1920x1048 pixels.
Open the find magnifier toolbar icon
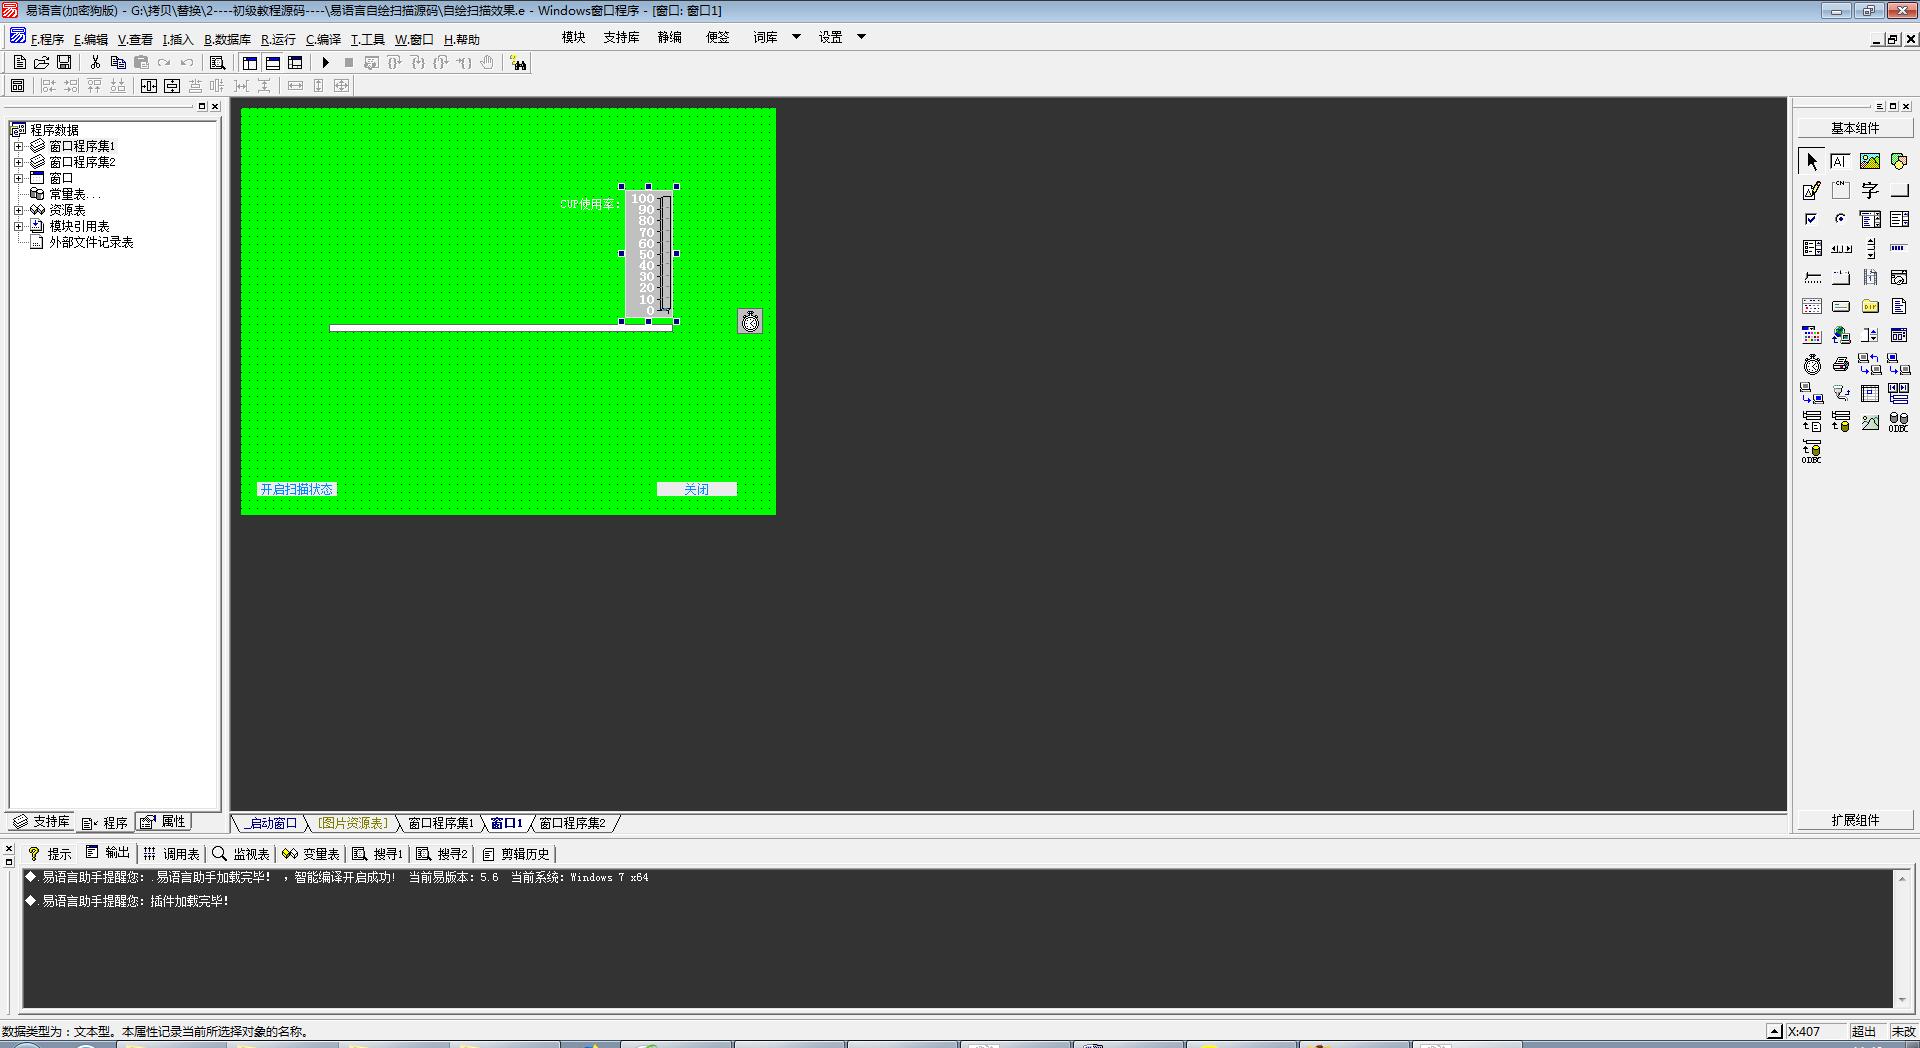tap(217, 62)
